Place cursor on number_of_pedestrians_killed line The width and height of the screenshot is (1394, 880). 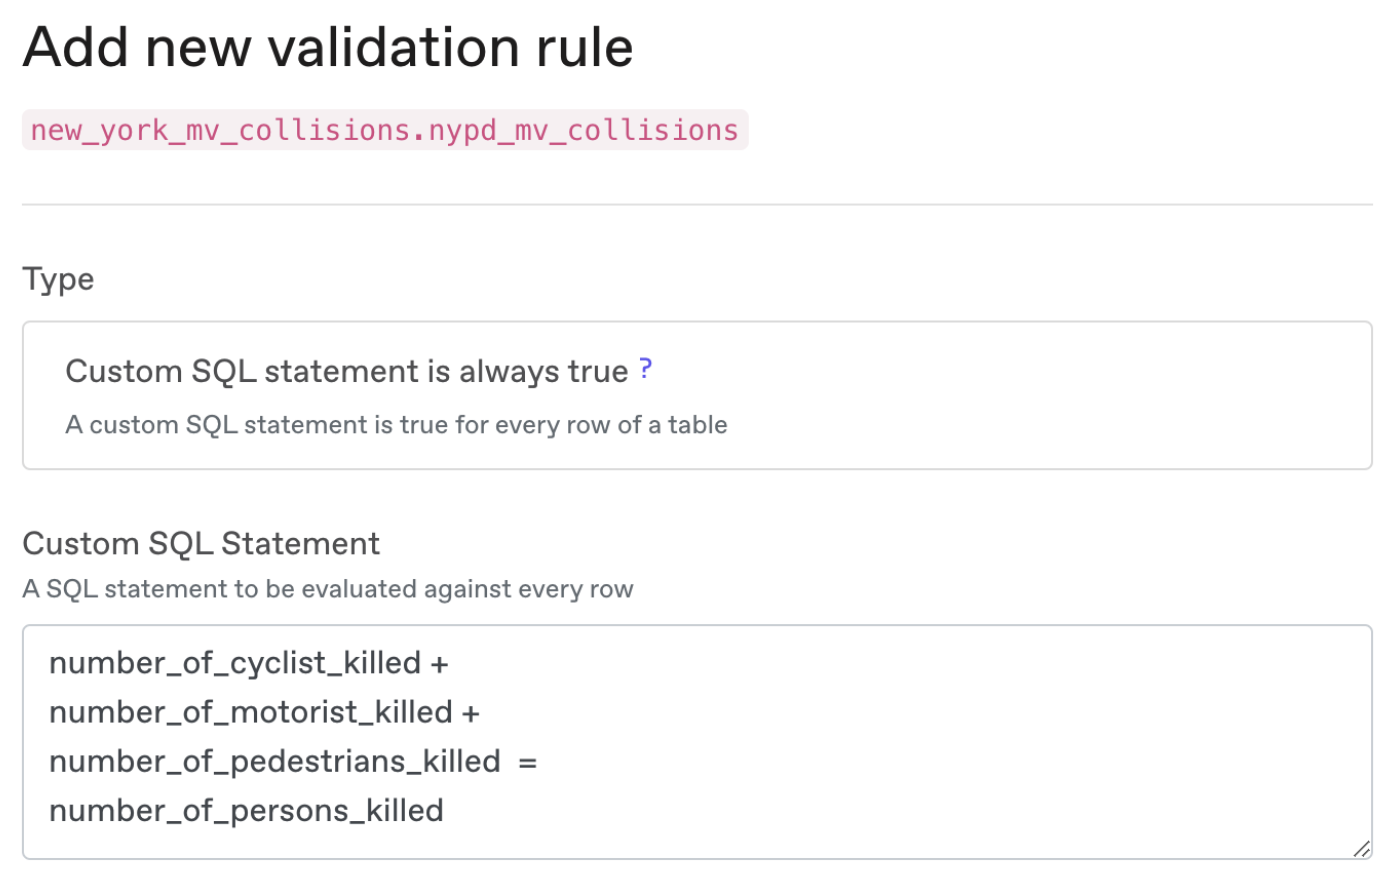[275, 762]
